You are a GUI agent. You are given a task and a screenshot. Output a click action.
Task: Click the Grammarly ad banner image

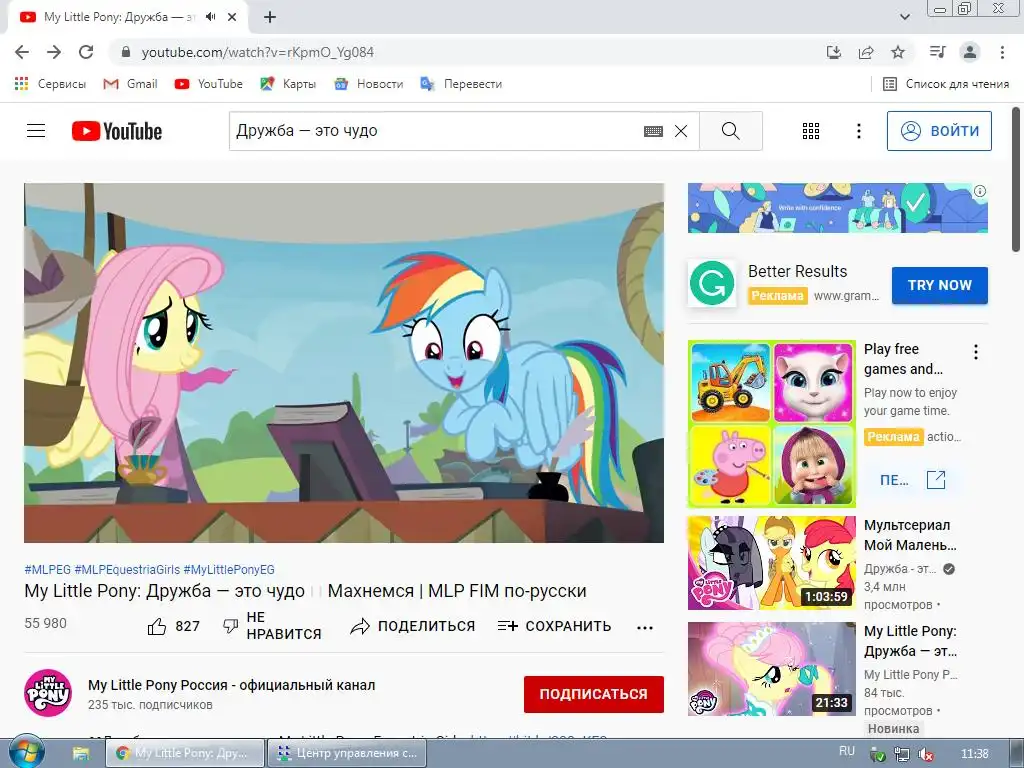(838, 208)
